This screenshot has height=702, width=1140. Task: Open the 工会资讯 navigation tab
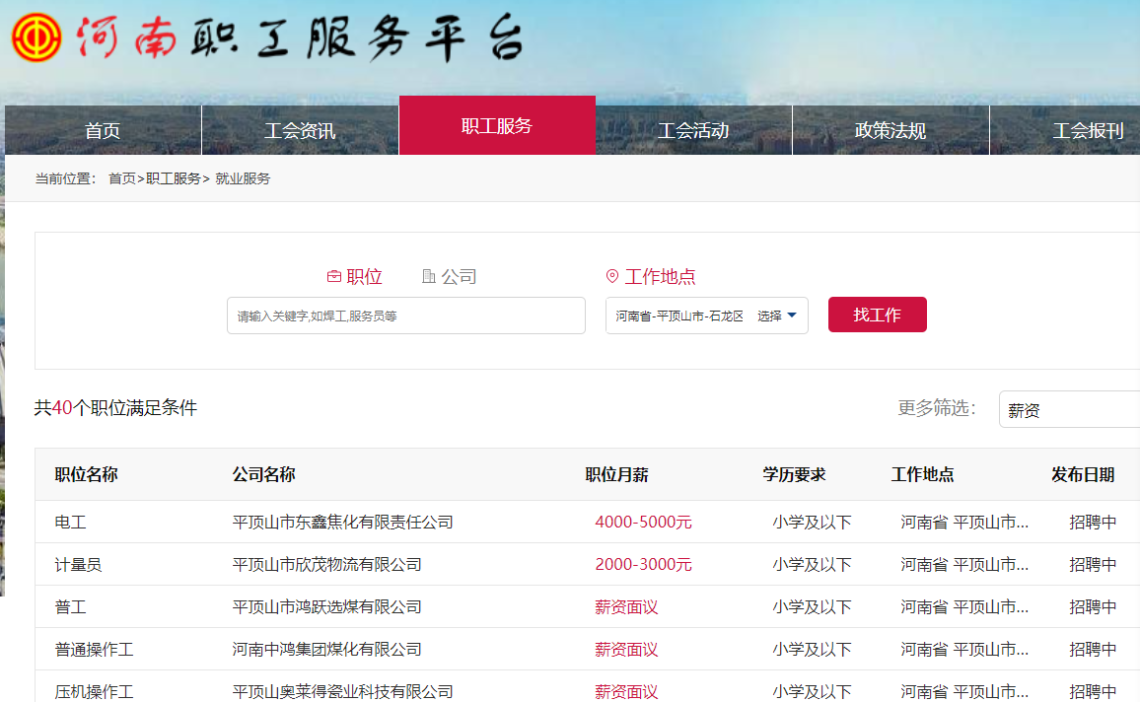tap(300, 131)
